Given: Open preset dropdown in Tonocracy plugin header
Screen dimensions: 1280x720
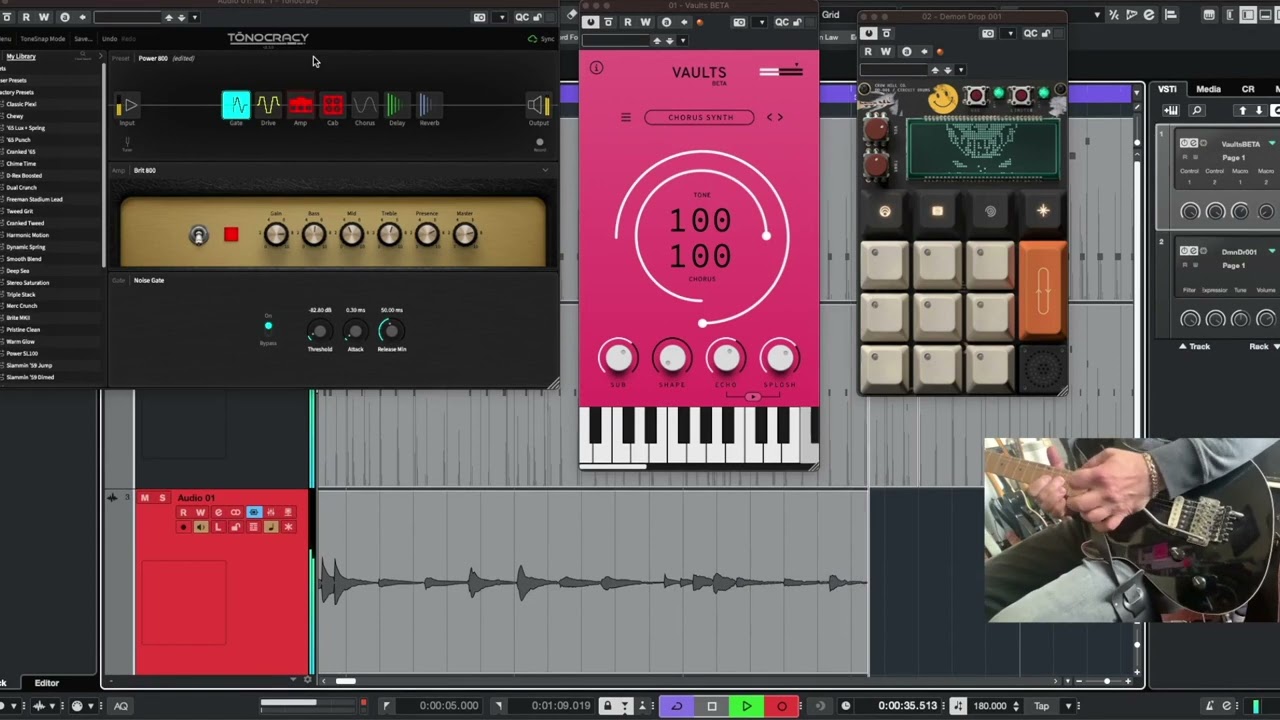Looking at the screenshot, I should [195, 17].
